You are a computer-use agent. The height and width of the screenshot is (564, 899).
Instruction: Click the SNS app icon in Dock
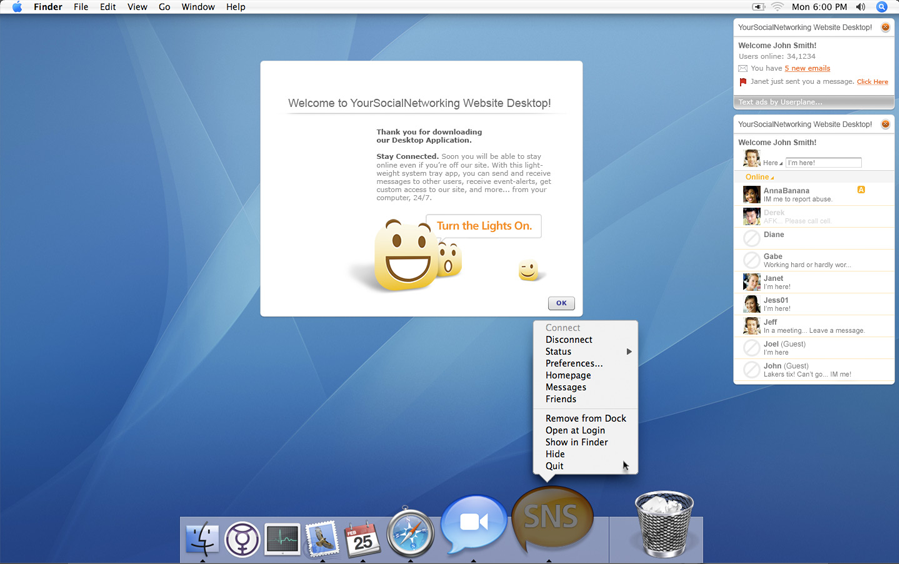(x=552, y=518)
